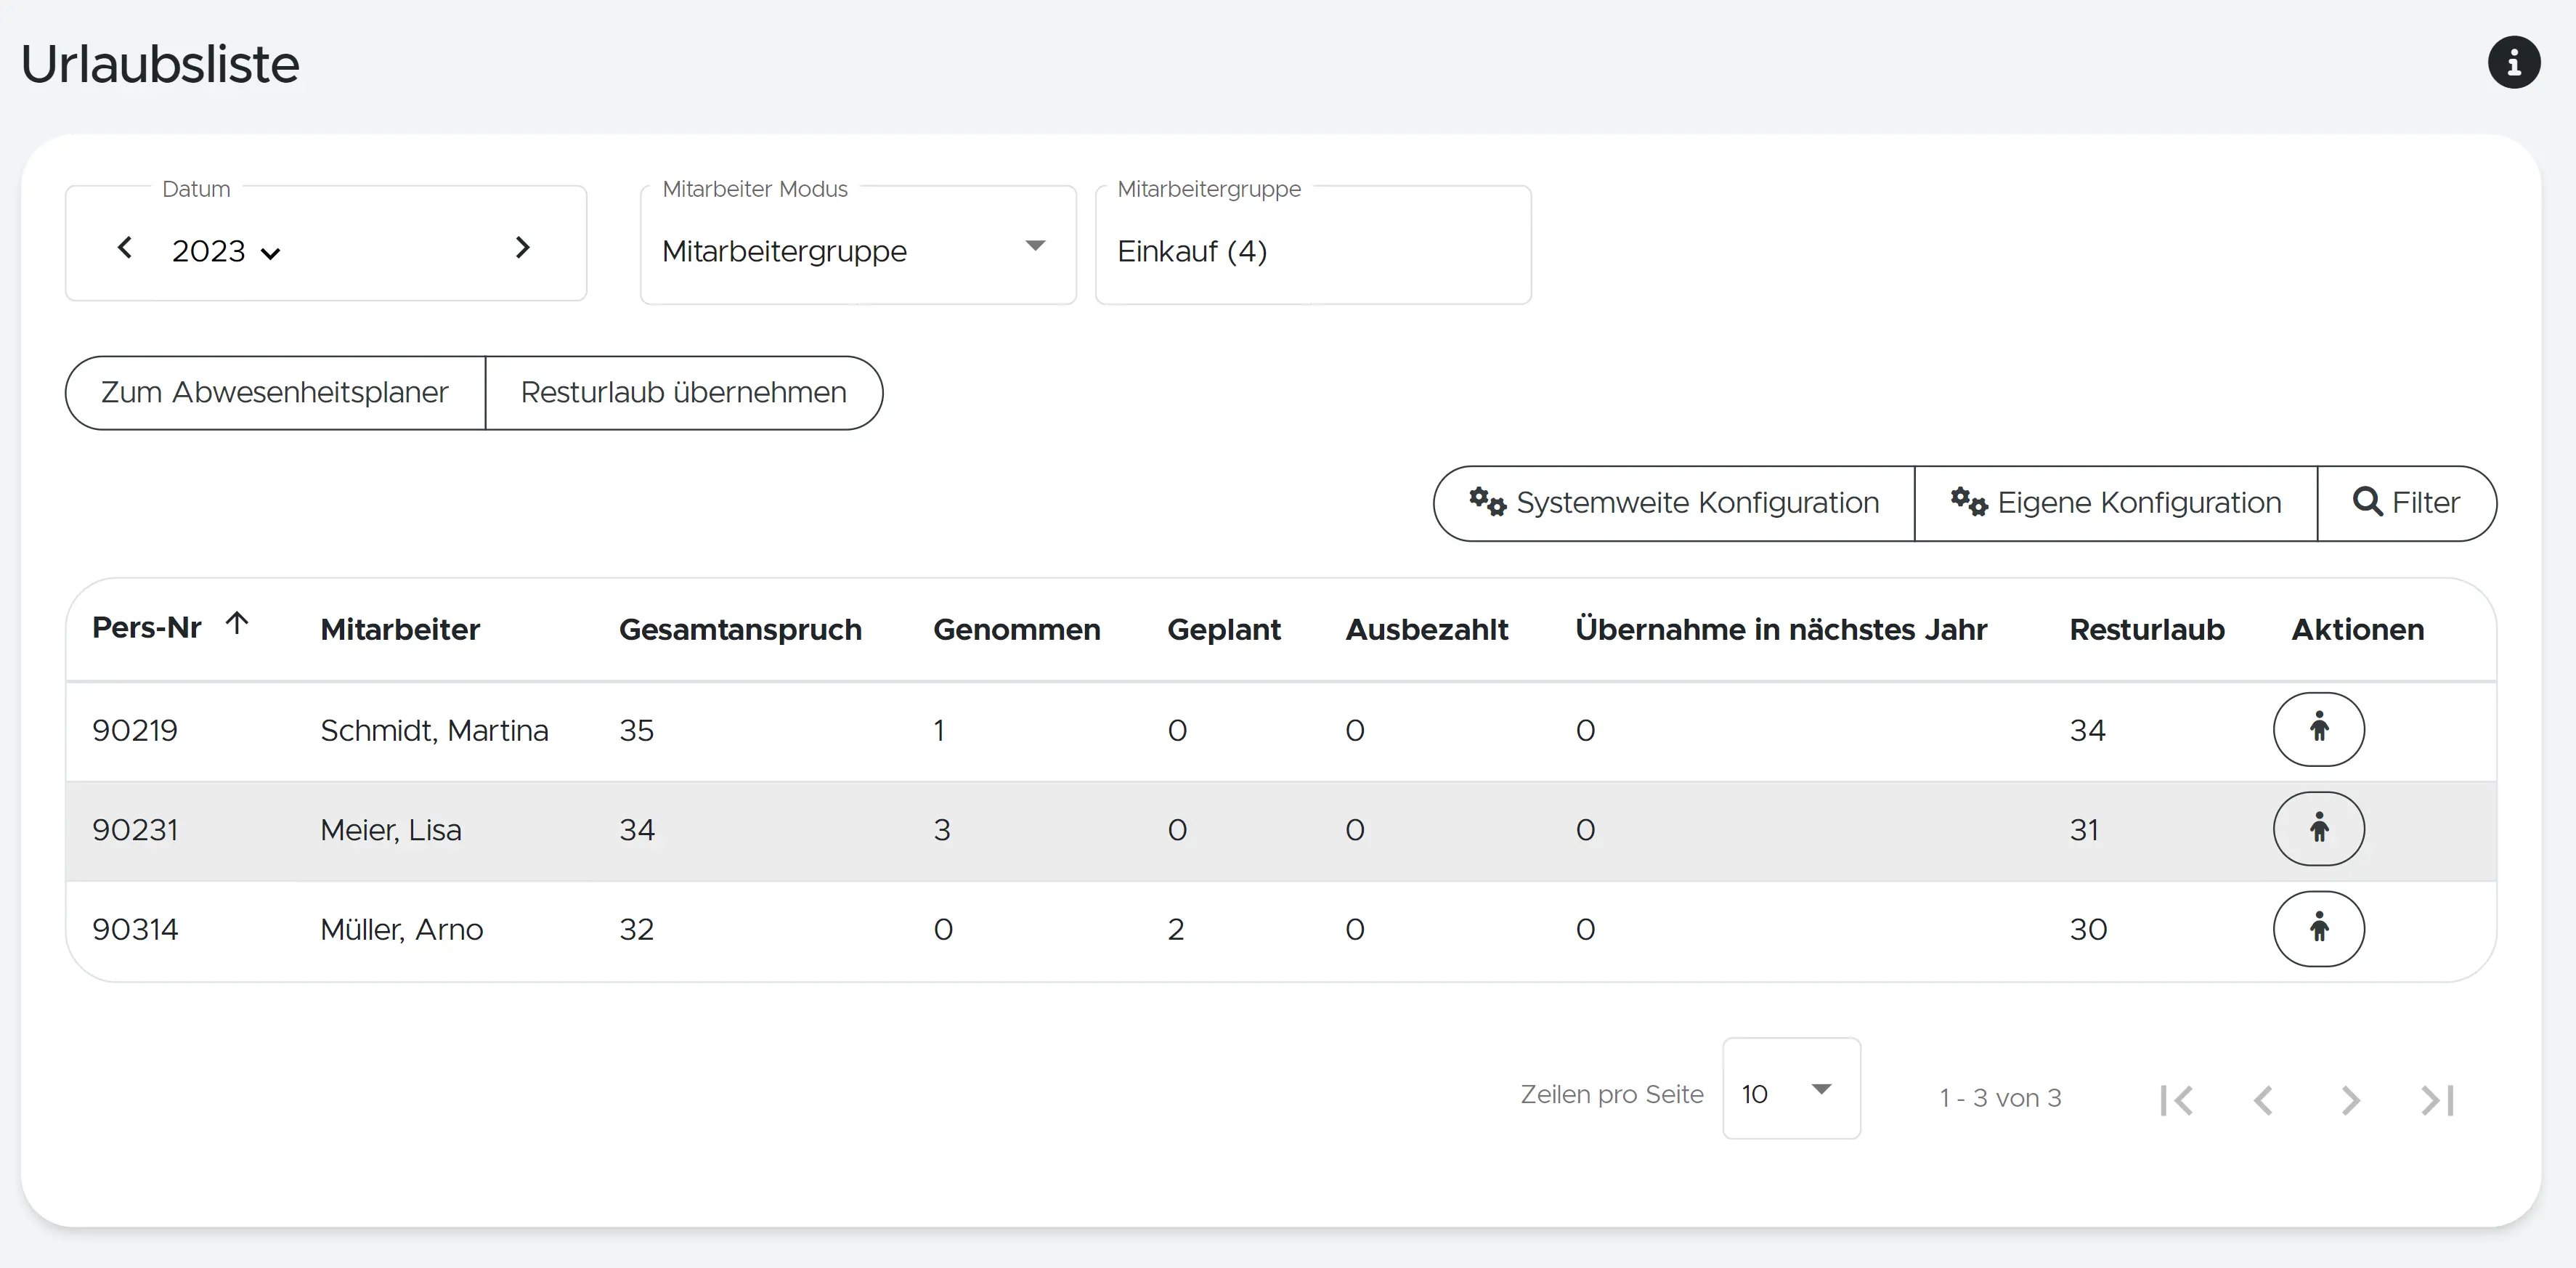
Task: Change Zeilen pro Seite dropdown
Action: point(1790,1090)
